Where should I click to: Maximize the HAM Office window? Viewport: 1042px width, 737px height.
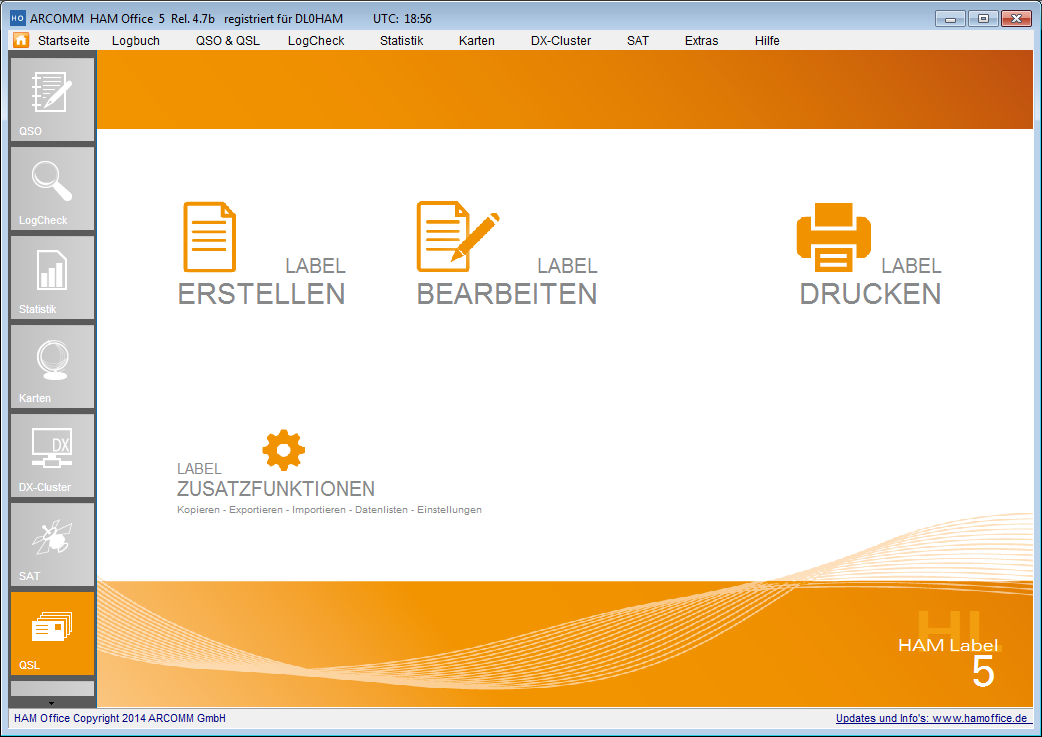983,19
